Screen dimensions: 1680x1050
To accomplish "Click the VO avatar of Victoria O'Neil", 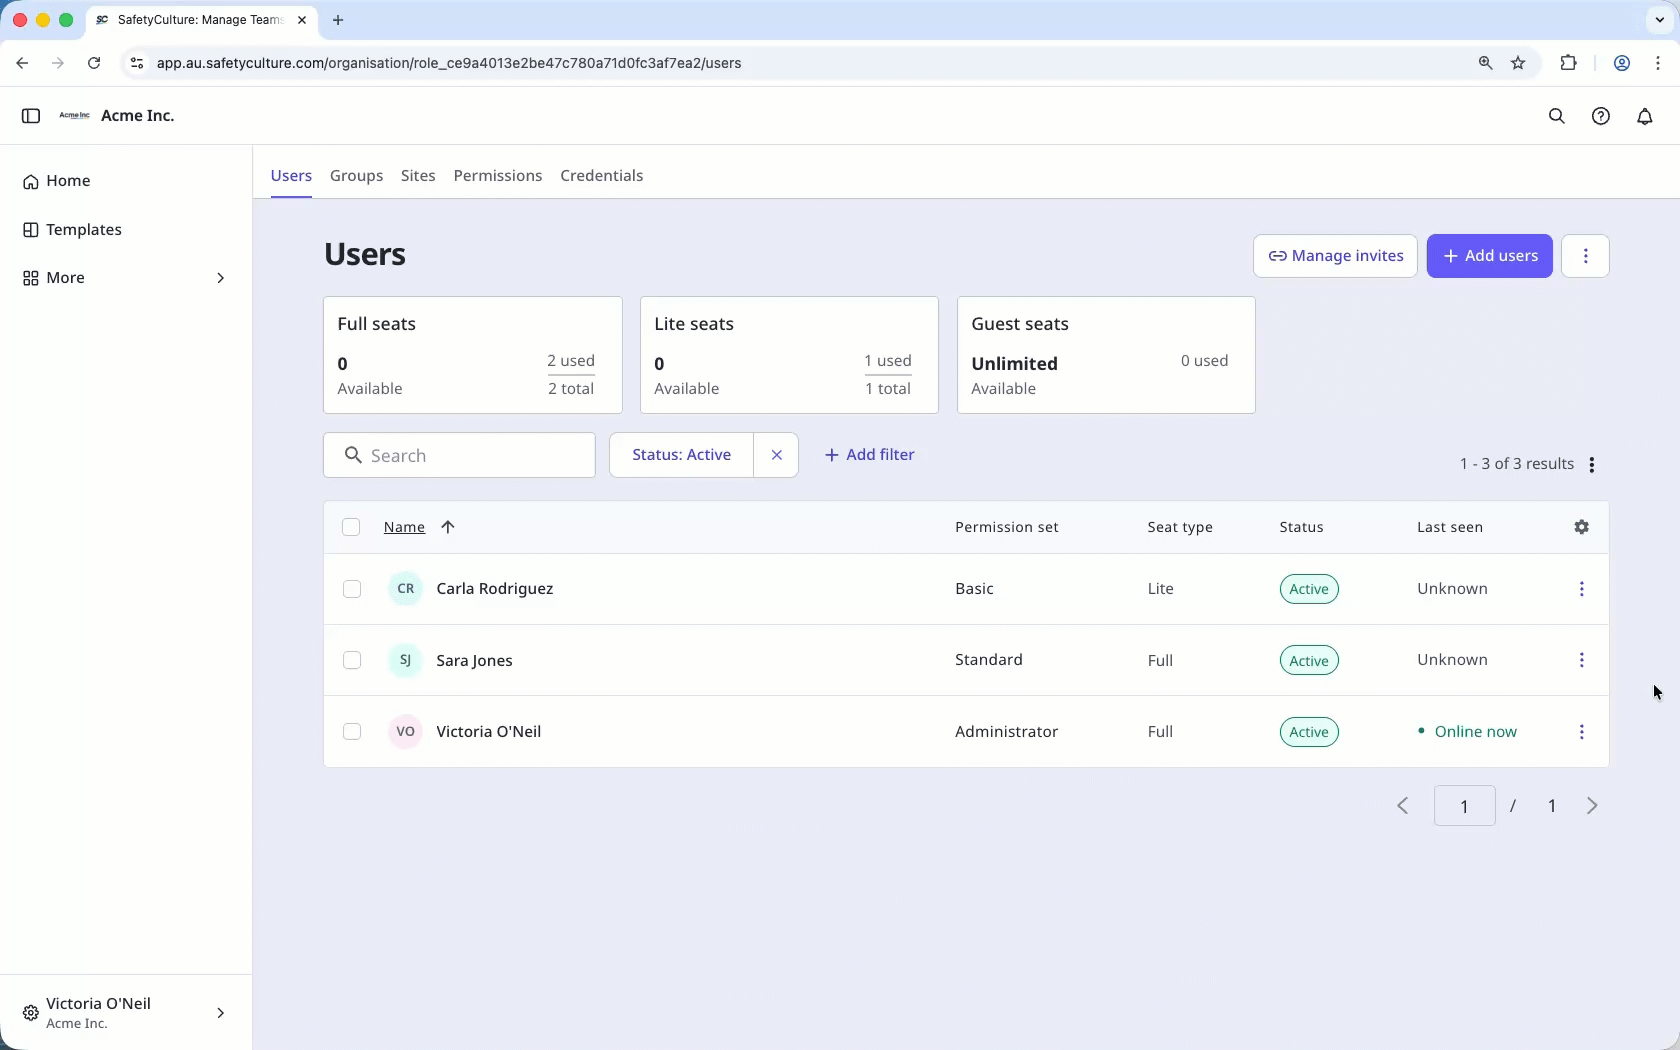I will (405, 732).
